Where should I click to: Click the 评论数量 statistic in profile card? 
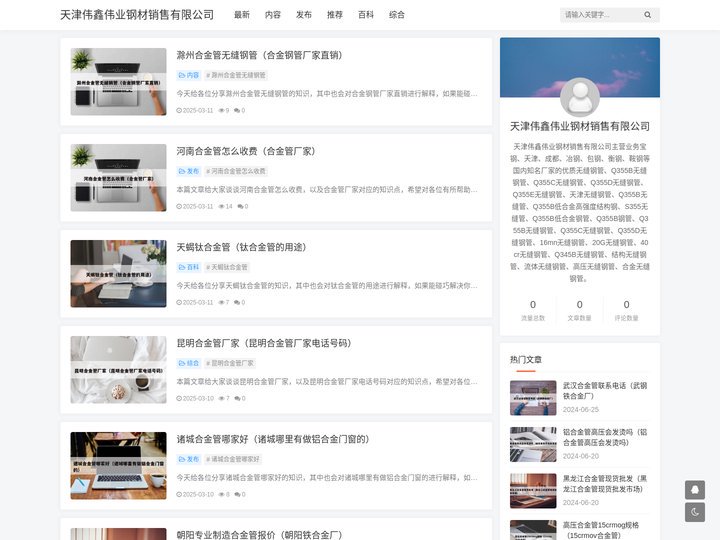point(626,310)
